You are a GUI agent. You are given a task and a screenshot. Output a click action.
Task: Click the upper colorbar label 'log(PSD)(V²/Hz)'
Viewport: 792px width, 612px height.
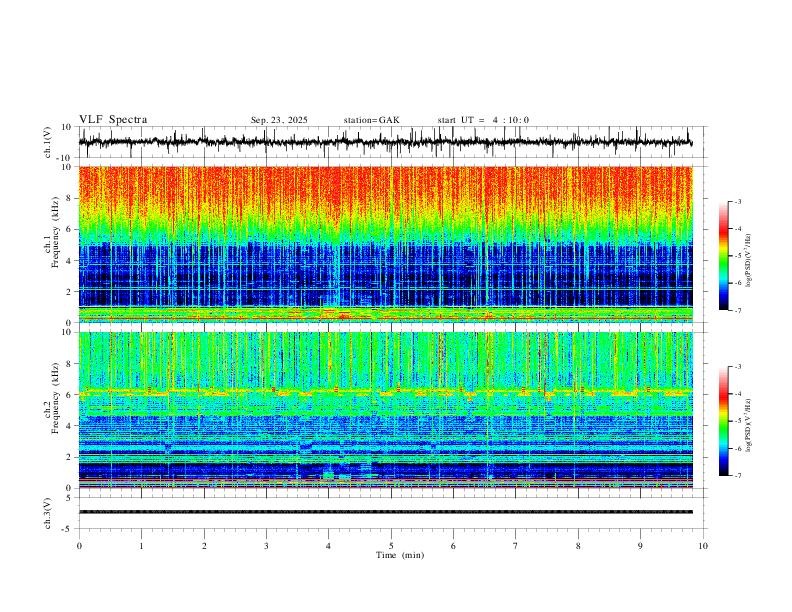pos(749,261)
